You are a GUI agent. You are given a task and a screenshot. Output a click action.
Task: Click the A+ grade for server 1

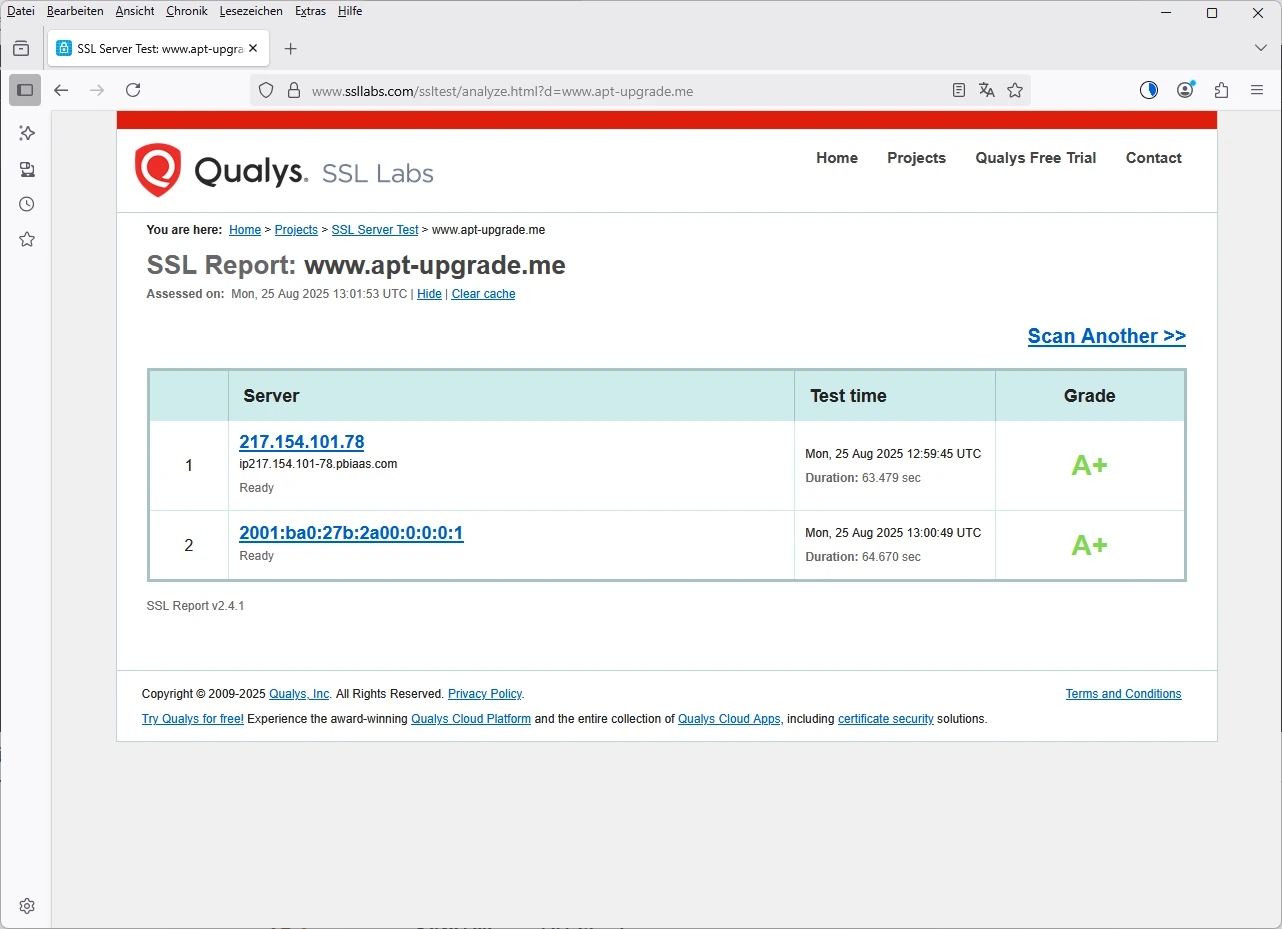pyautogui.click(x=1089, y=465)
